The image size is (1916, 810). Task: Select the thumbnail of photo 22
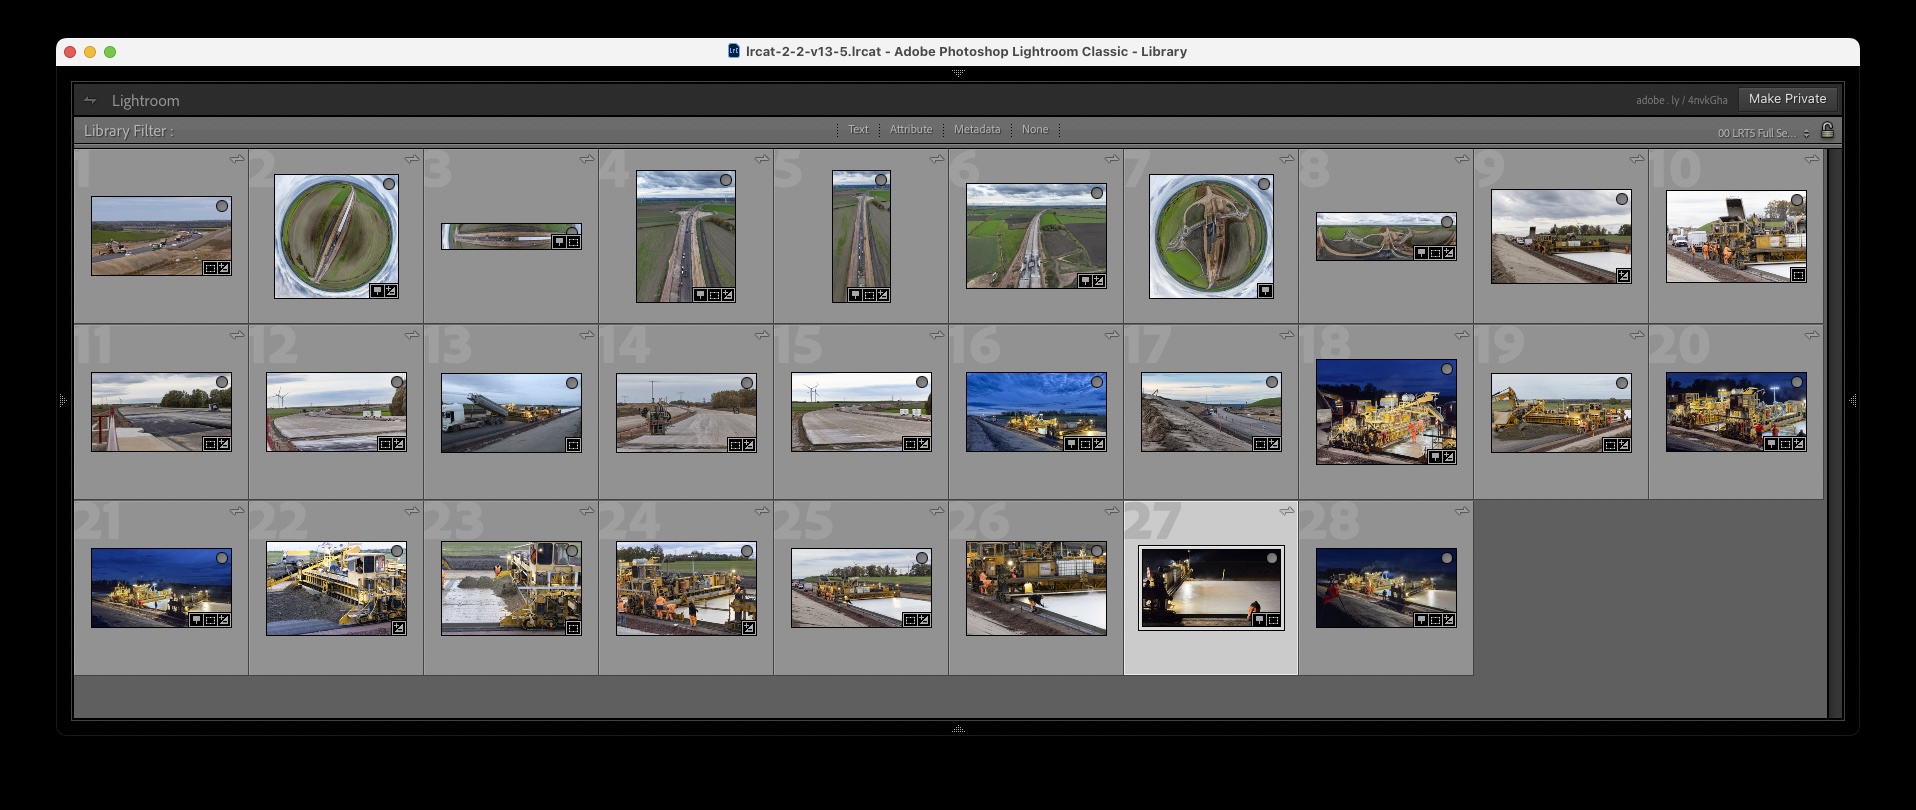[x=336, y=588]
